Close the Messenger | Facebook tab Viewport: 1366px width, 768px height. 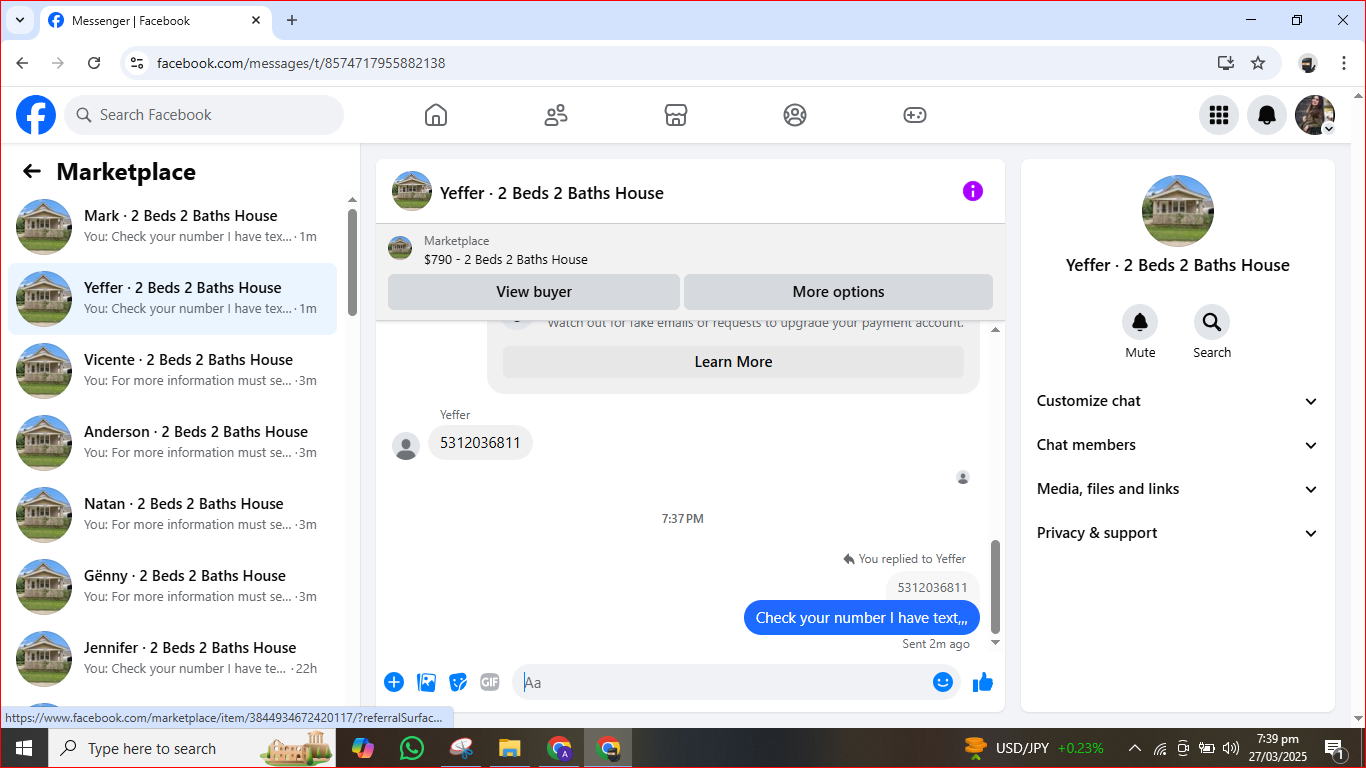click(256, 20)
